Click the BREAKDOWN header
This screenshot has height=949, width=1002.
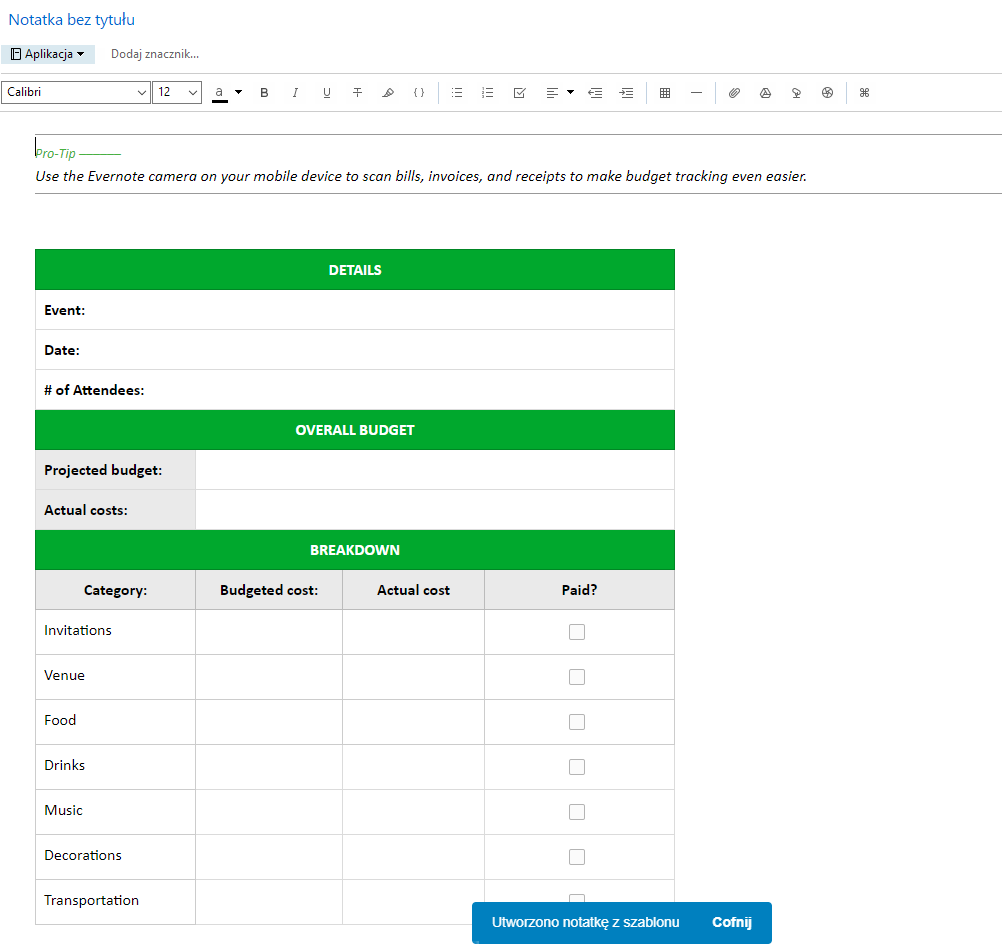pos(355,550)
